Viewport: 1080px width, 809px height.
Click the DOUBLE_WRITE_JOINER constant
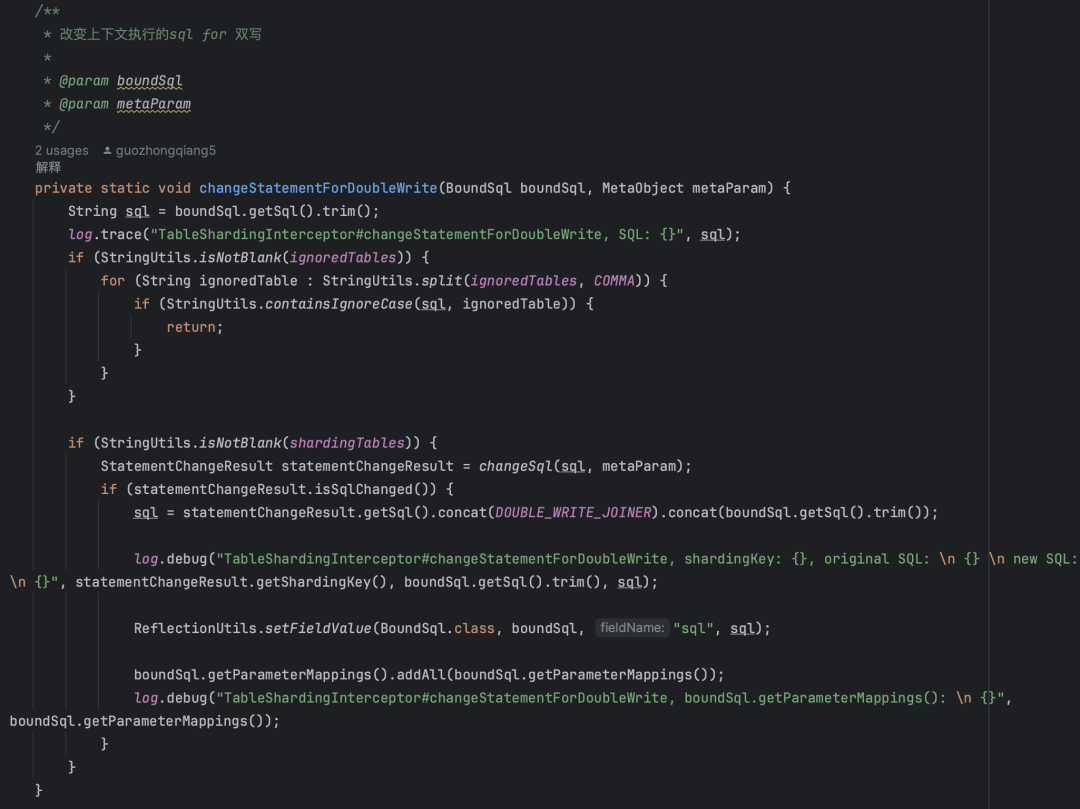coord(573,512)
